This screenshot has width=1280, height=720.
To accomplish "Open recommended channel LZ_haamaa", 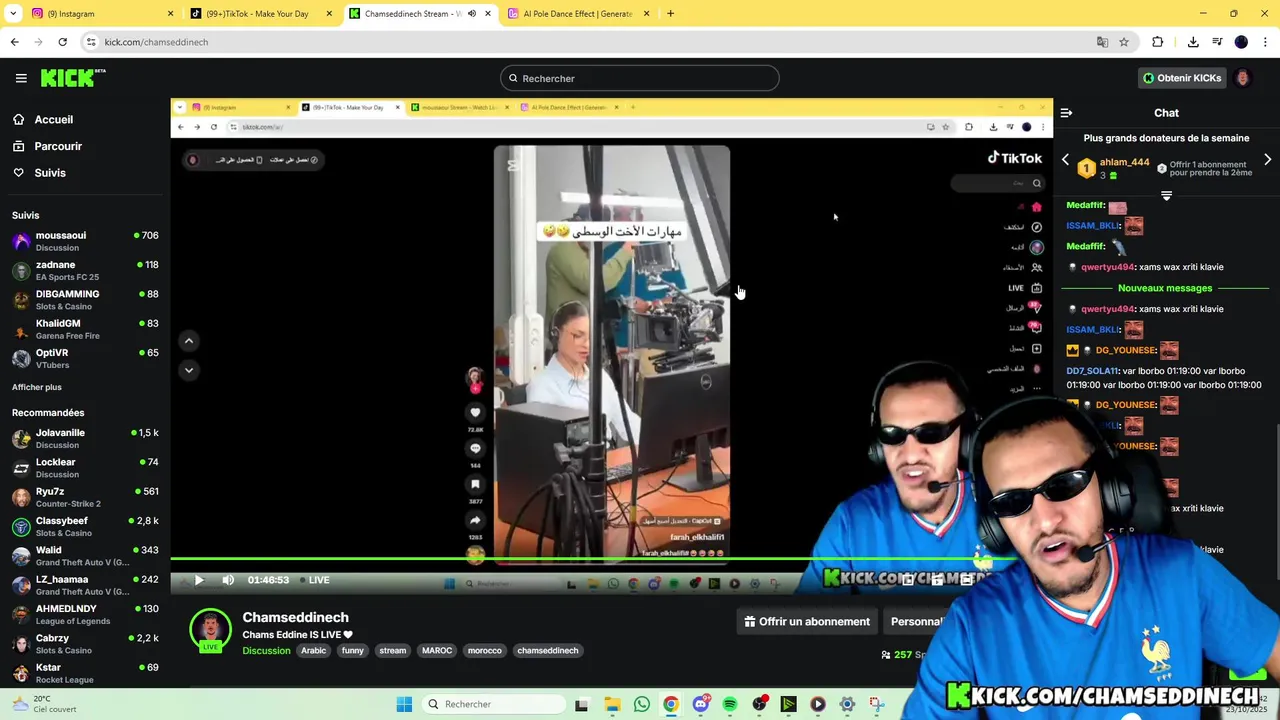I will 85,585.
